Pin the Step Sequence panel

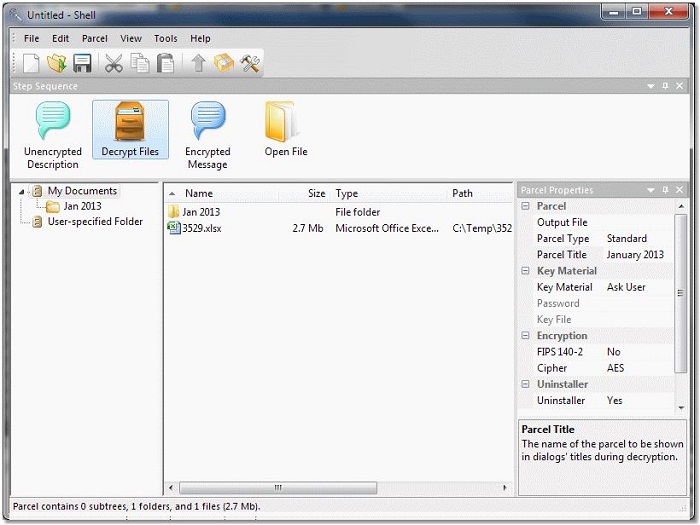pos(665,87)
